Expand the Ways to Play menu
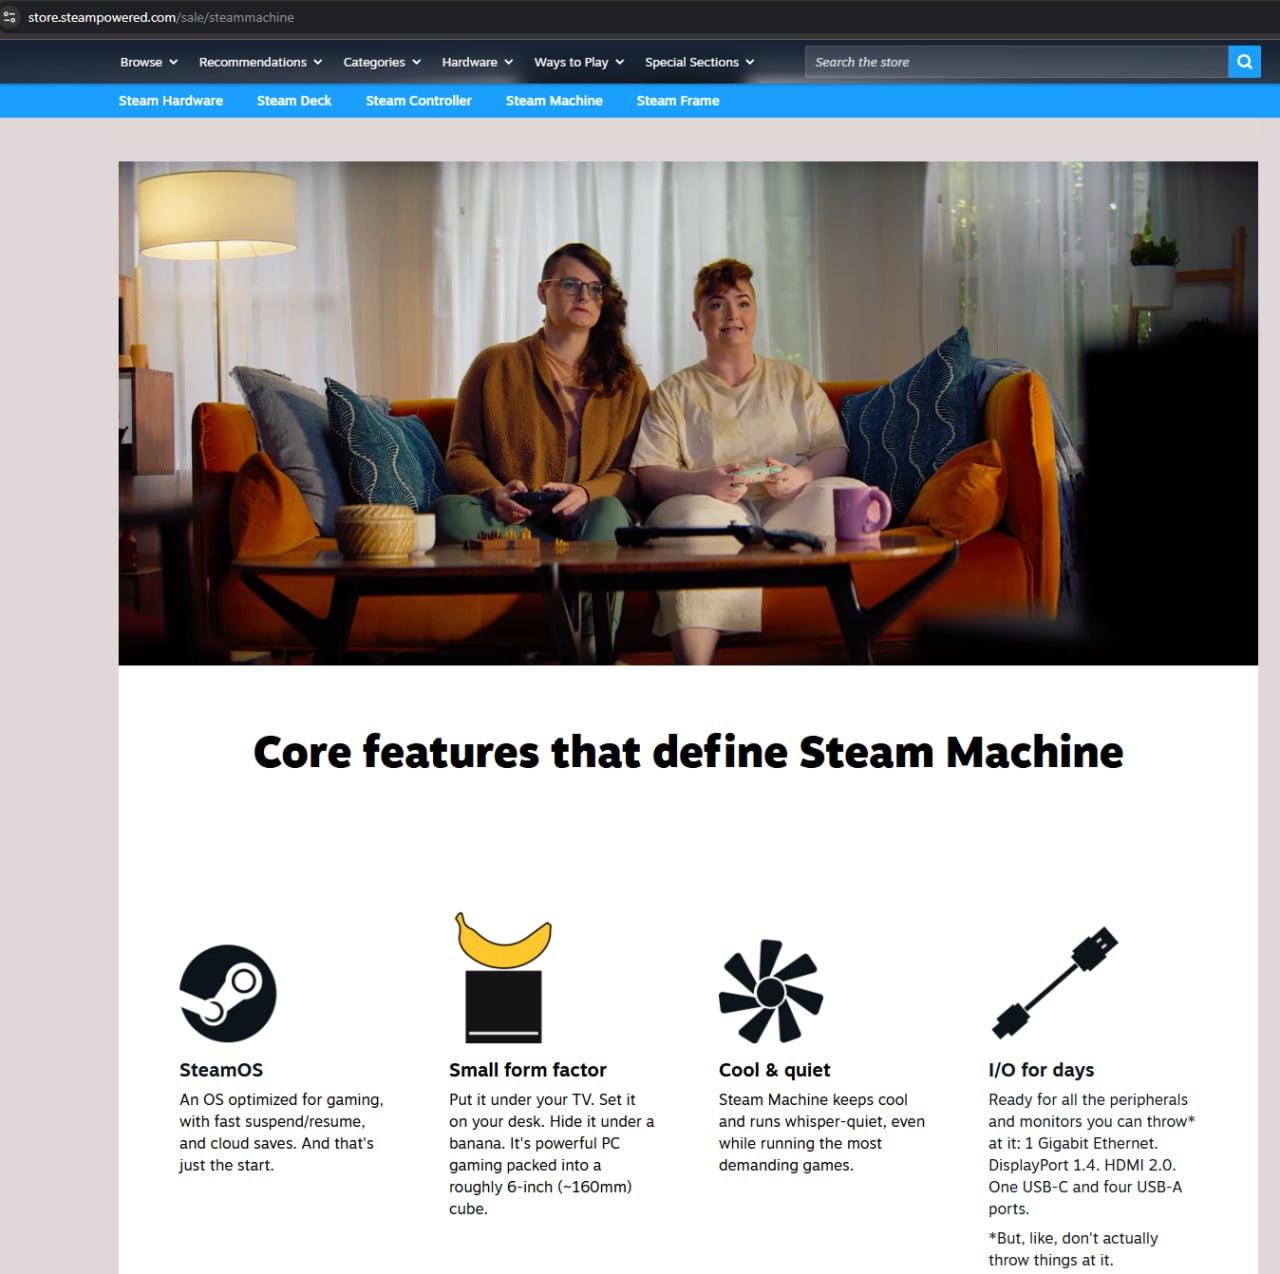Viewport: 1280px width, 1274px height. [579, 62]
